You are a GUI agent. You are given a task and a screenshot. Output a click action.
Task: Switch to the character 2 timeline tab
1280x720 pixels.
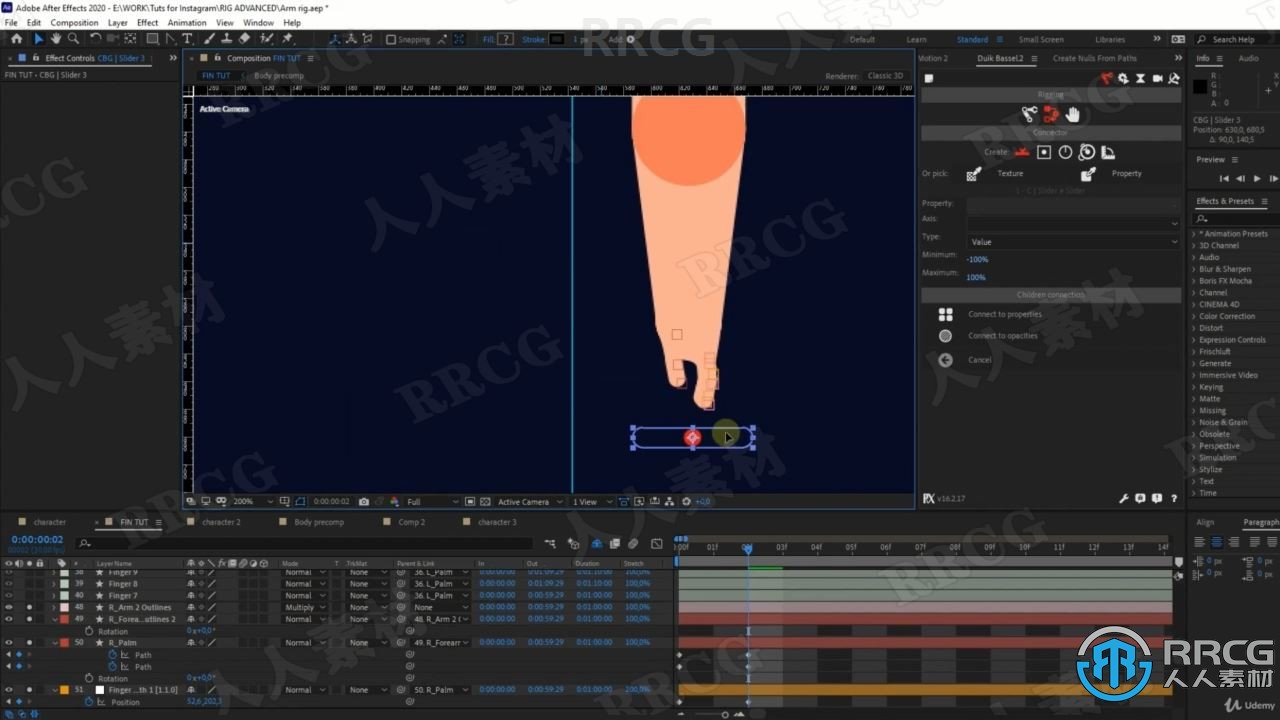(221, 522)
